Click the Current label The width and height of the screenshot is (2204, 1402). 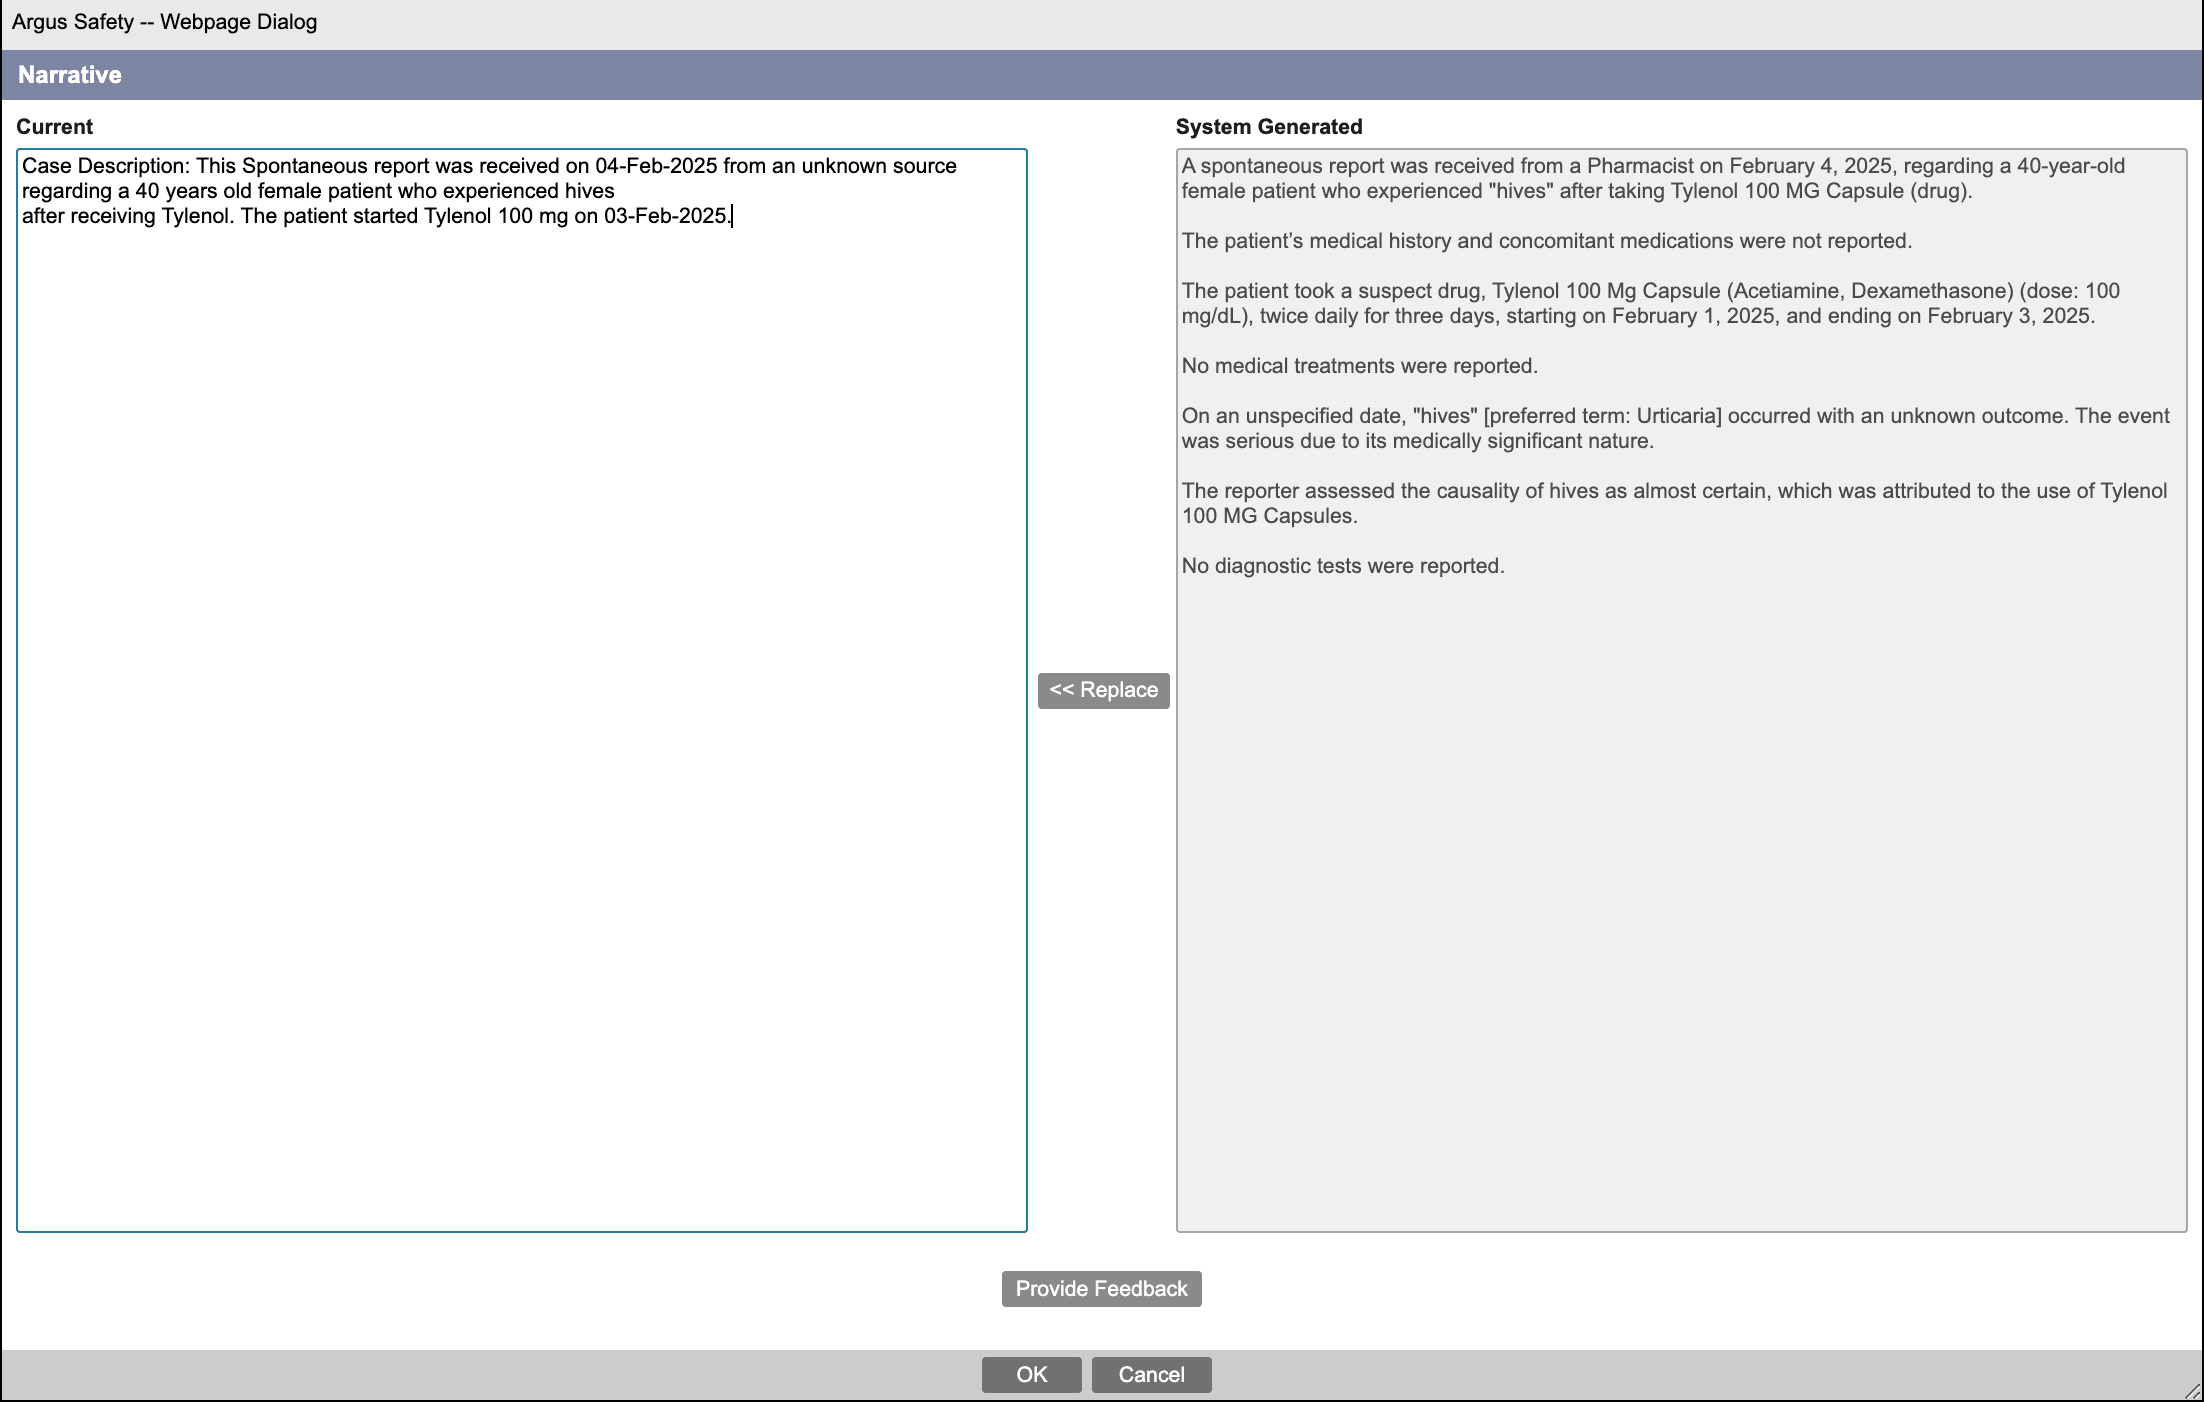[x=54, y=127]
